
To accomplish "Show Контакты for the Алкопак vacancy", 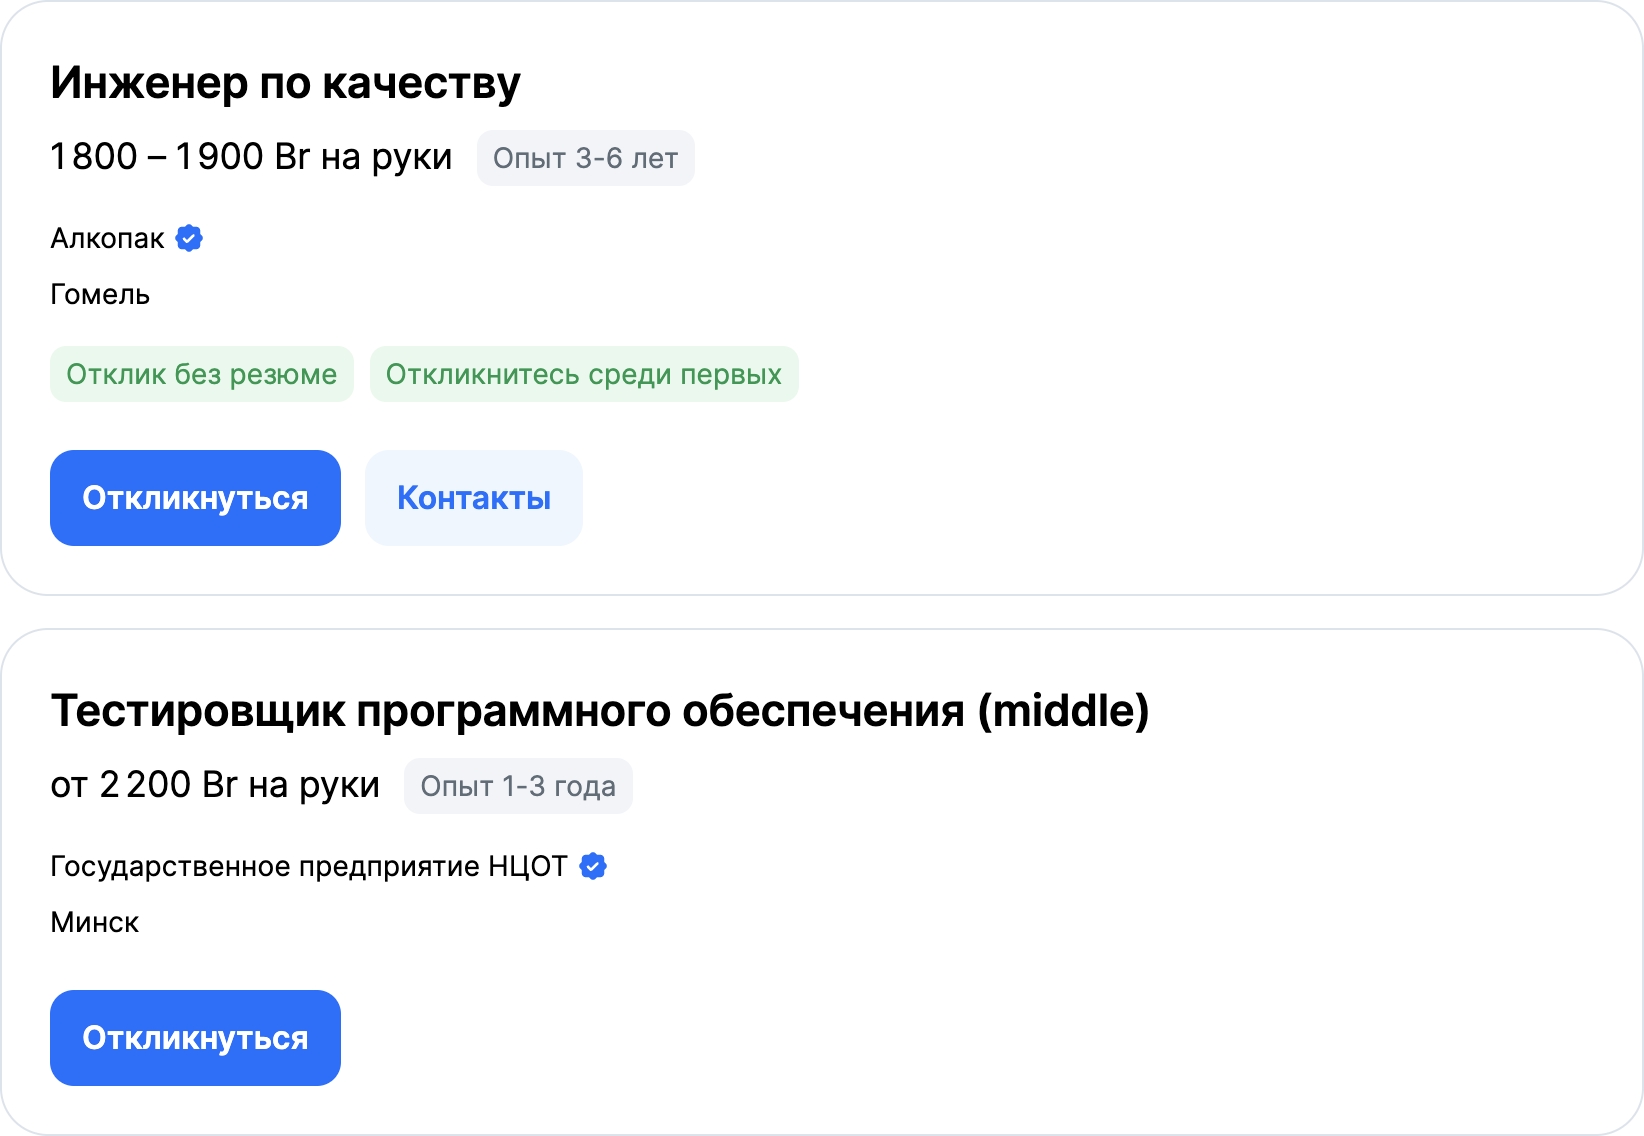I will (x=473, y=498).
